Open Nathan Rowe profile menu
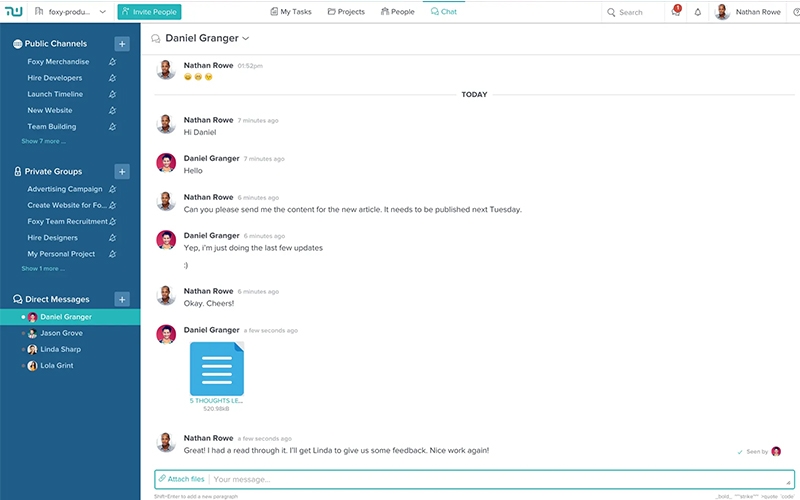 pos(748,12)
